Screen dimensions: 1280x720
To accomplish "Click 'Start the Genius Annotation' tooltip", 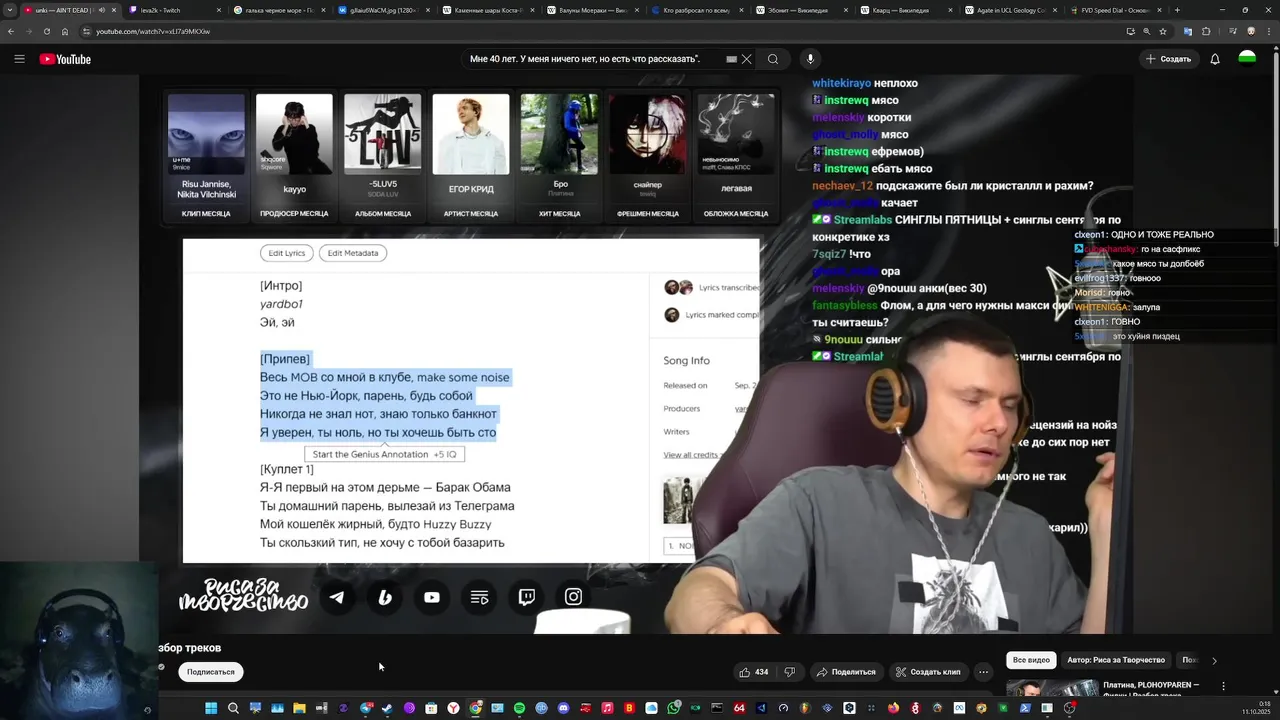I will click(384, 454).
